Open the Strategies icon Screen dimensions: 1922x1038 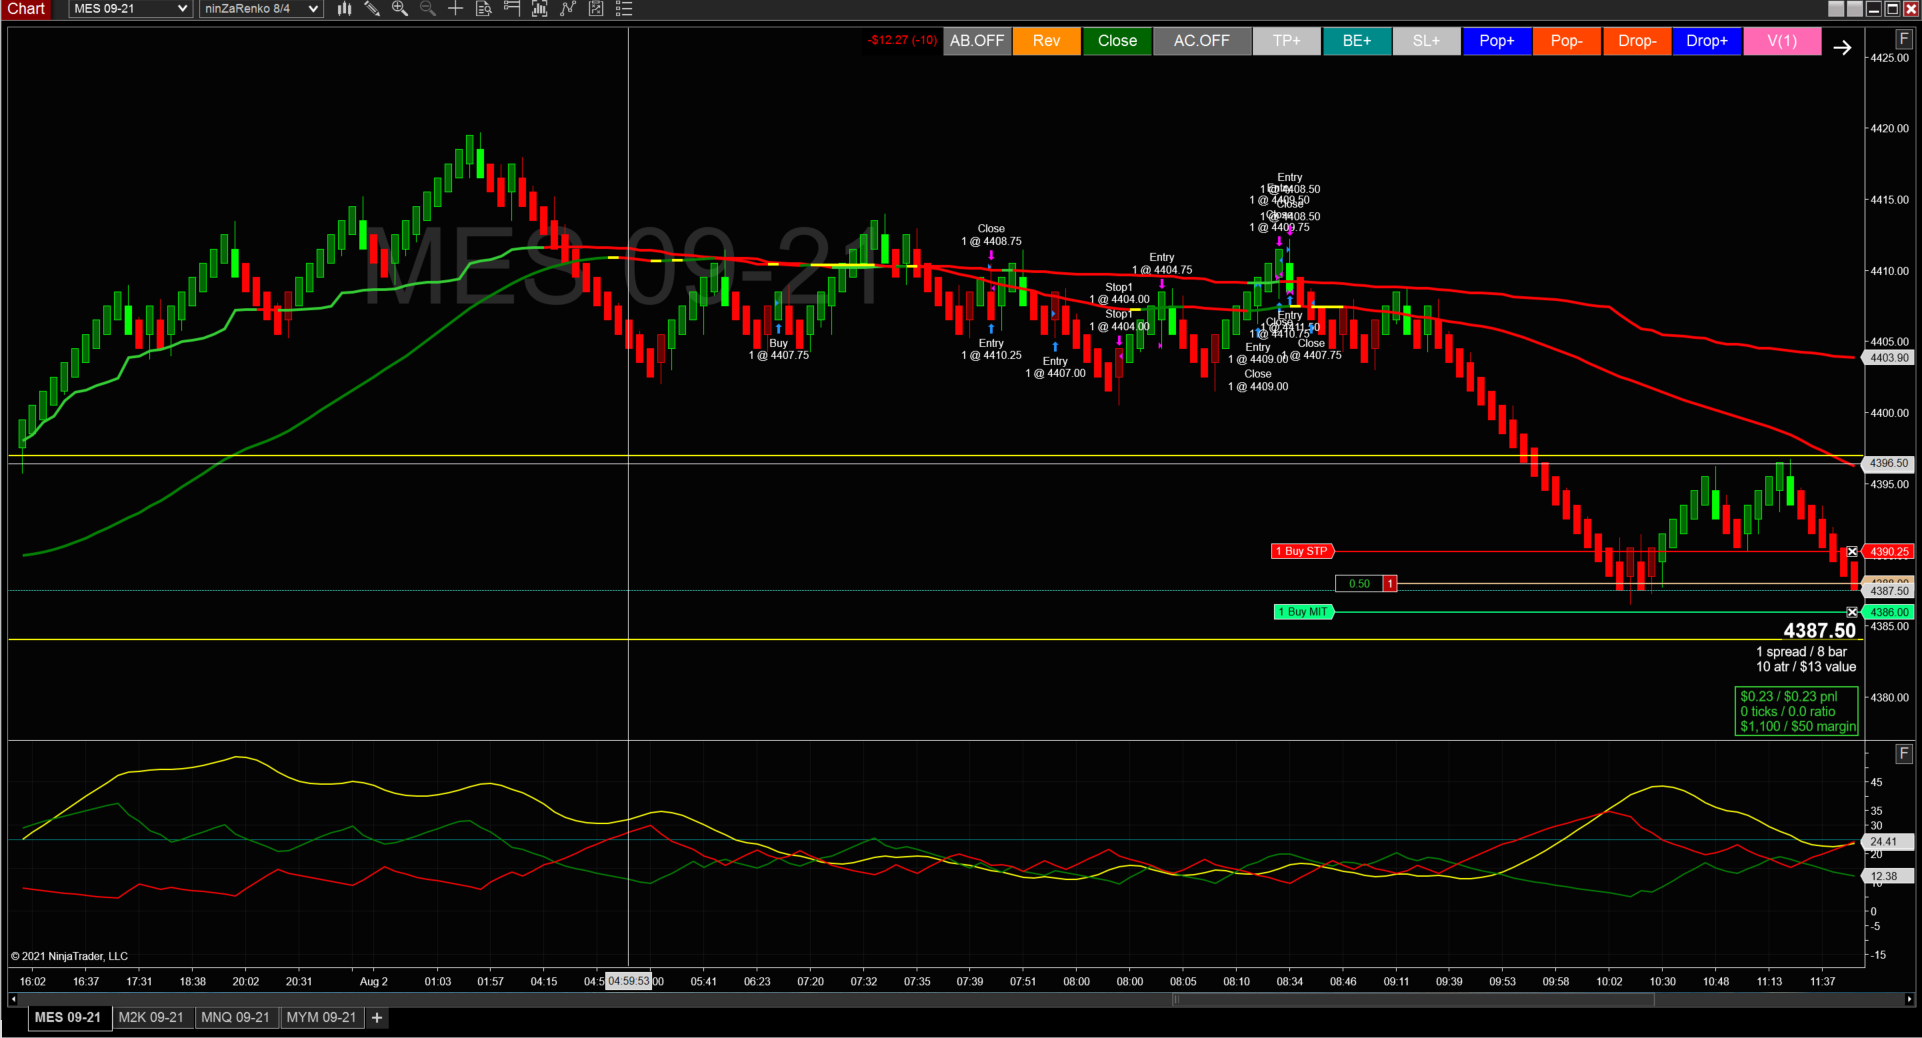pos(596,9)
